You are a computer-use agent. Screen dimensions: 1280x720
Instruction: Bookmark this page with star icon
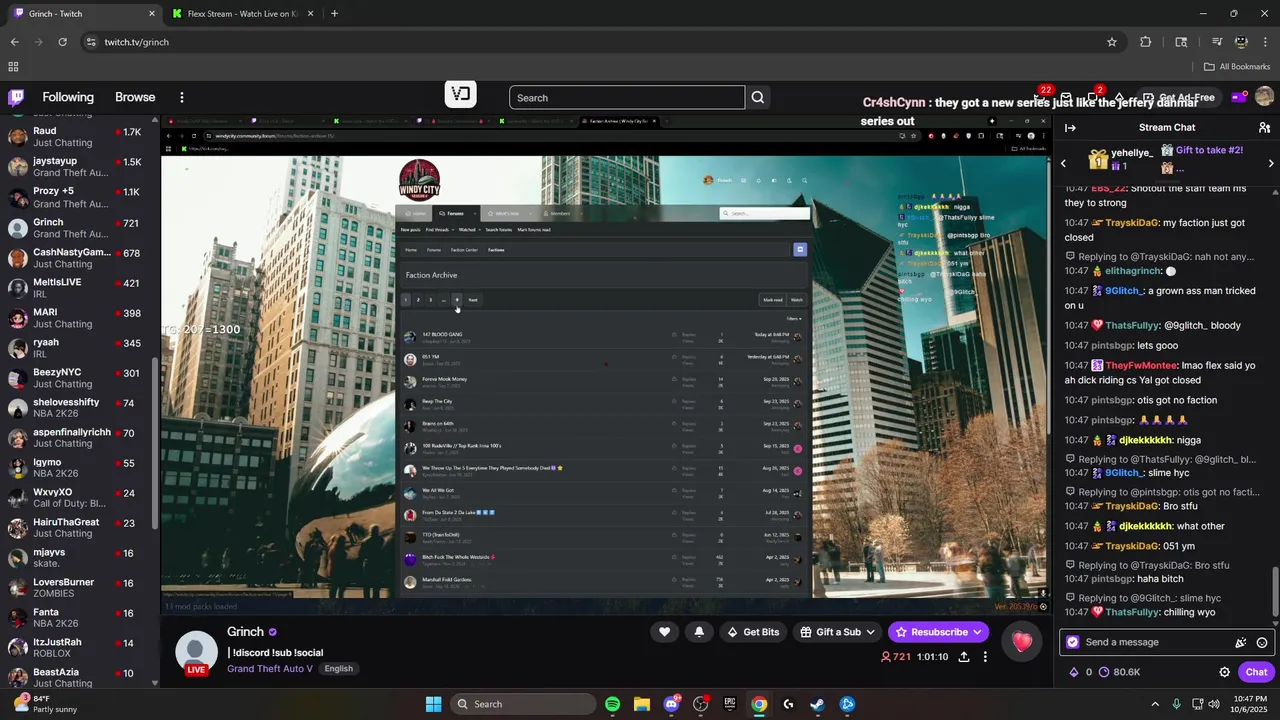pyautogui.click(x=1111, y=42)
